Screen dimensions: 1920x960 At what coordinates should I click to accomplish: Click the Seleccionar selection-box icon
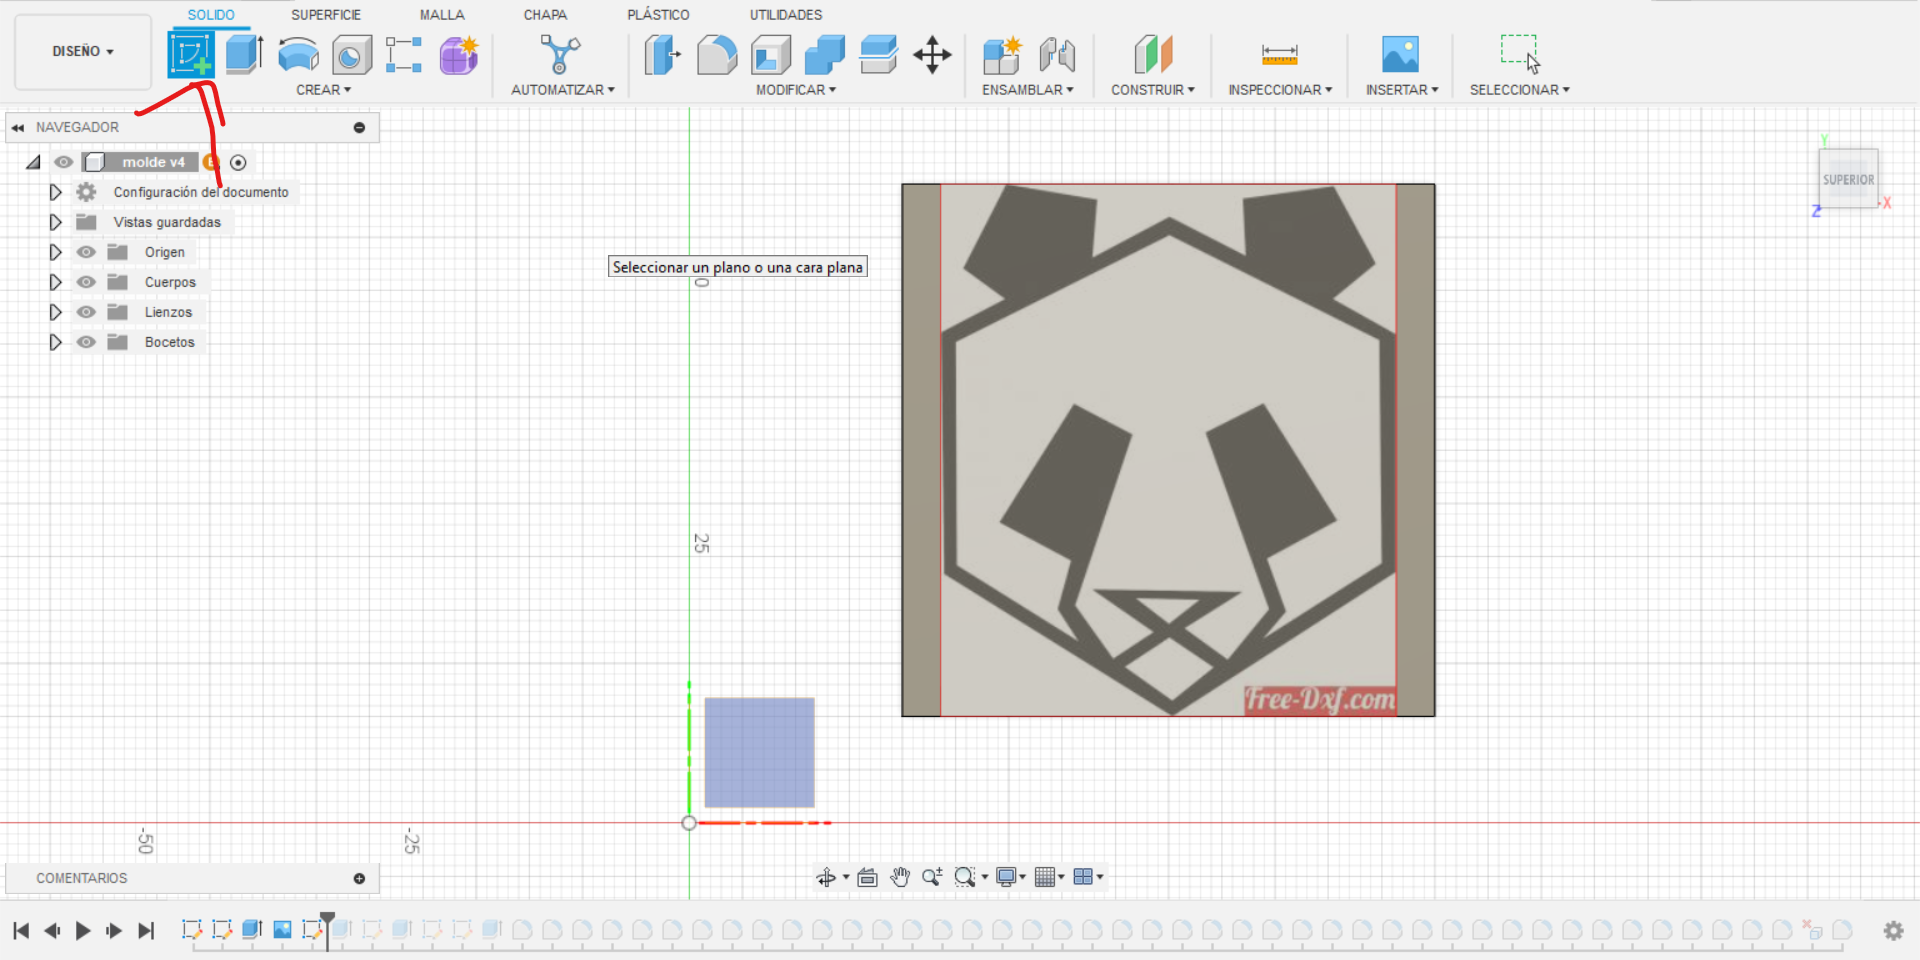[1520, 54]
